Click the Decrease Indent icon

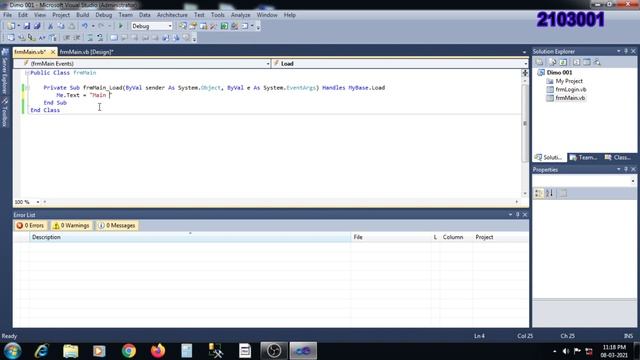[67, 38]
